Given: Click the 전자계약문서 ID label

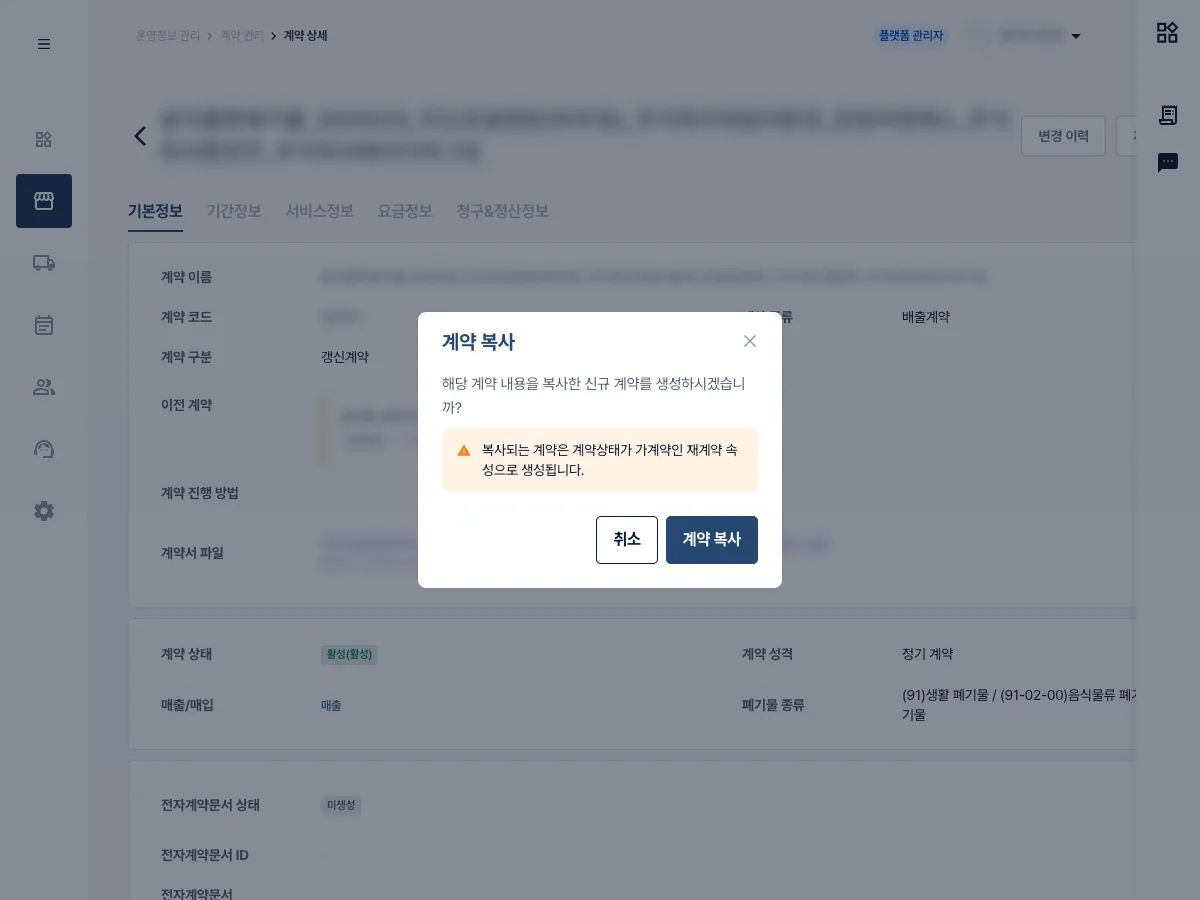Looking at the screenshot, I should coord(205,855).
